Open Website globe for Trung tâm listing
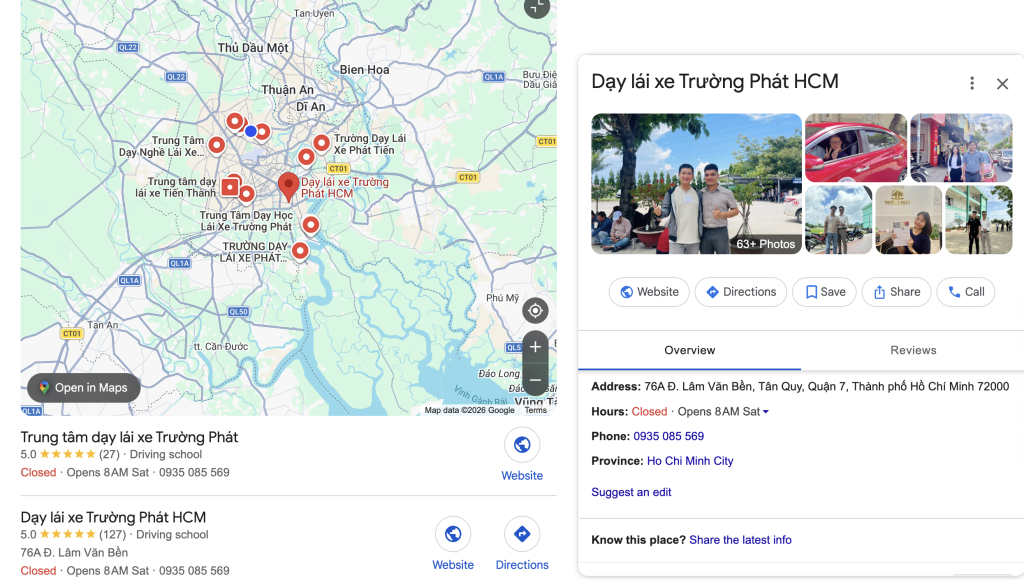Viewport: 1024px width, 580px height. (x=522, y=445)
